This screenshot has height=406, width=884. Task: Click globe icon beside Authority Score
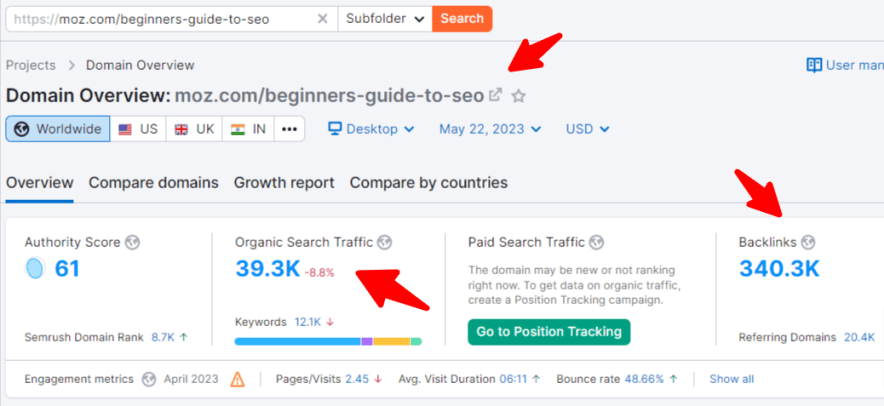coord(132,242)
